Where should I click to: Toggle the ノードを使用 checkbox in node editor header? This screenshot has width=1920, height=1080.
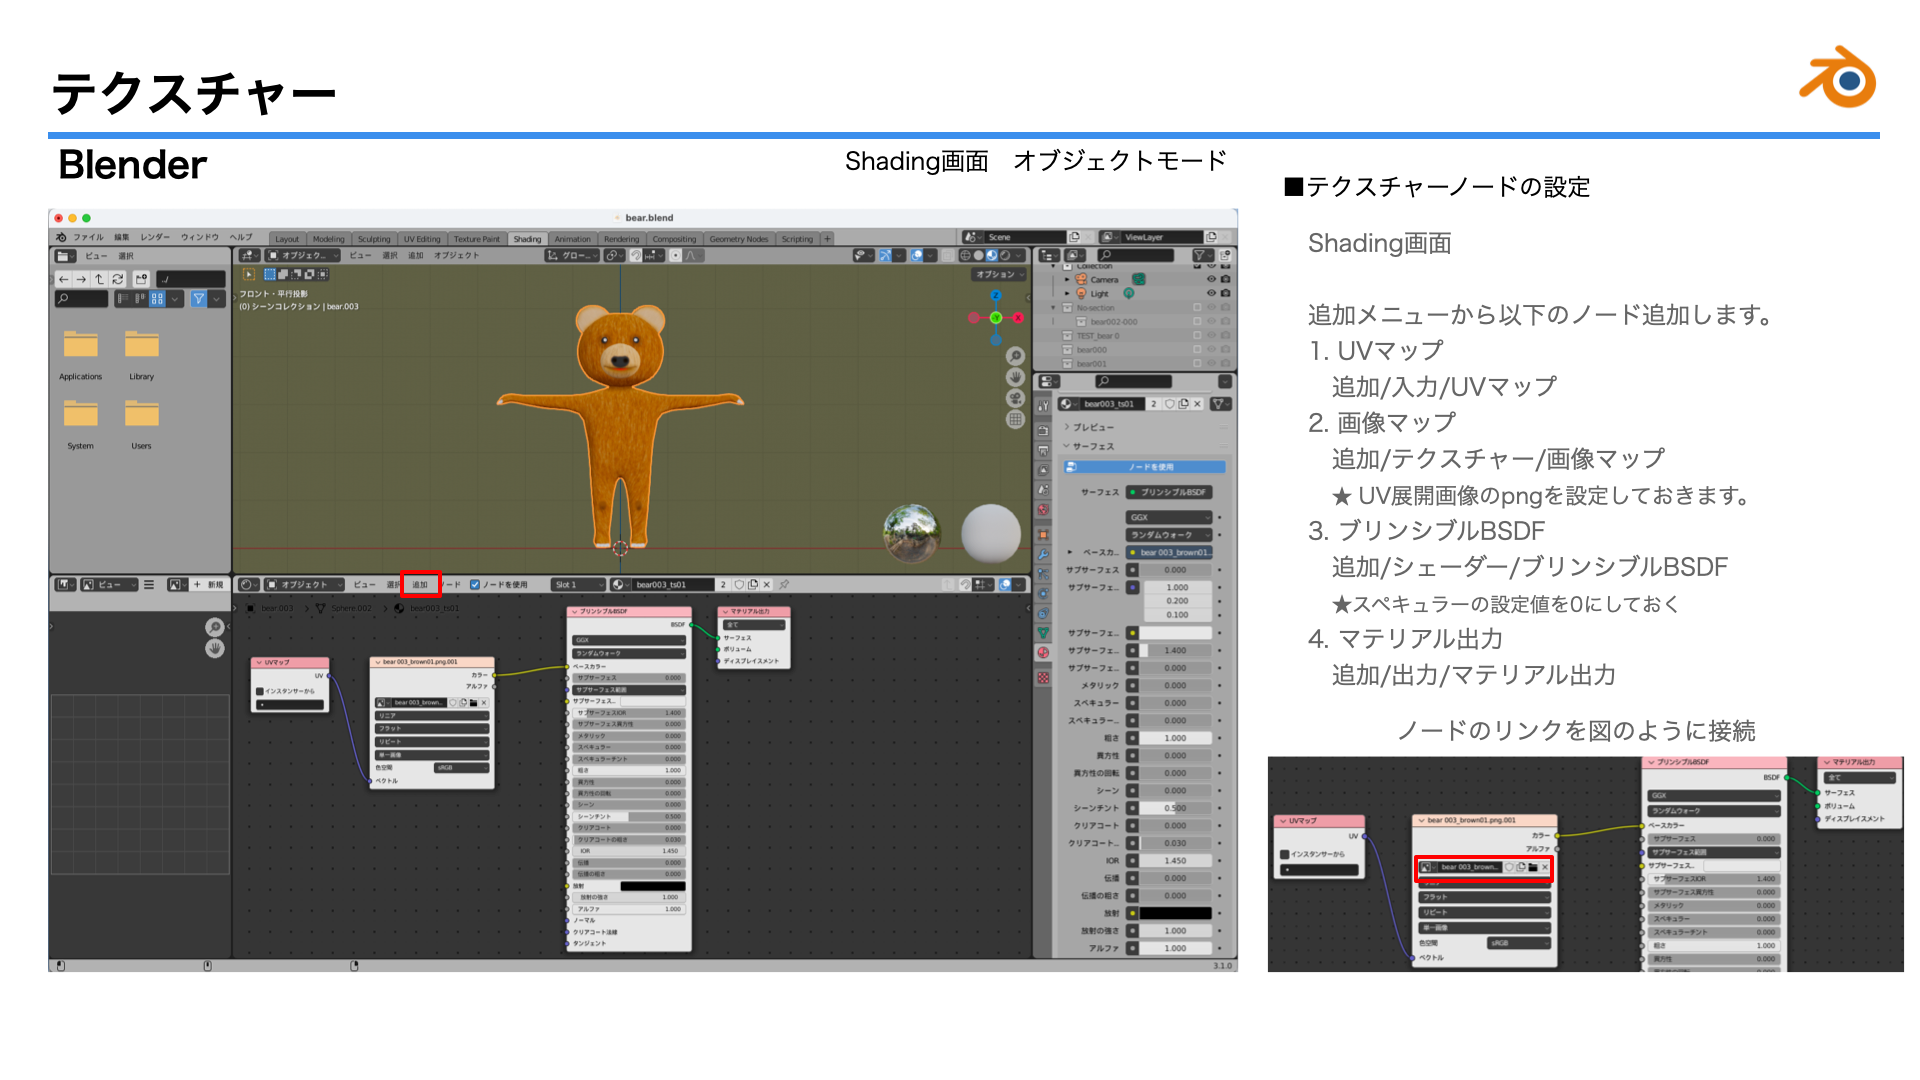pos(475,584)
